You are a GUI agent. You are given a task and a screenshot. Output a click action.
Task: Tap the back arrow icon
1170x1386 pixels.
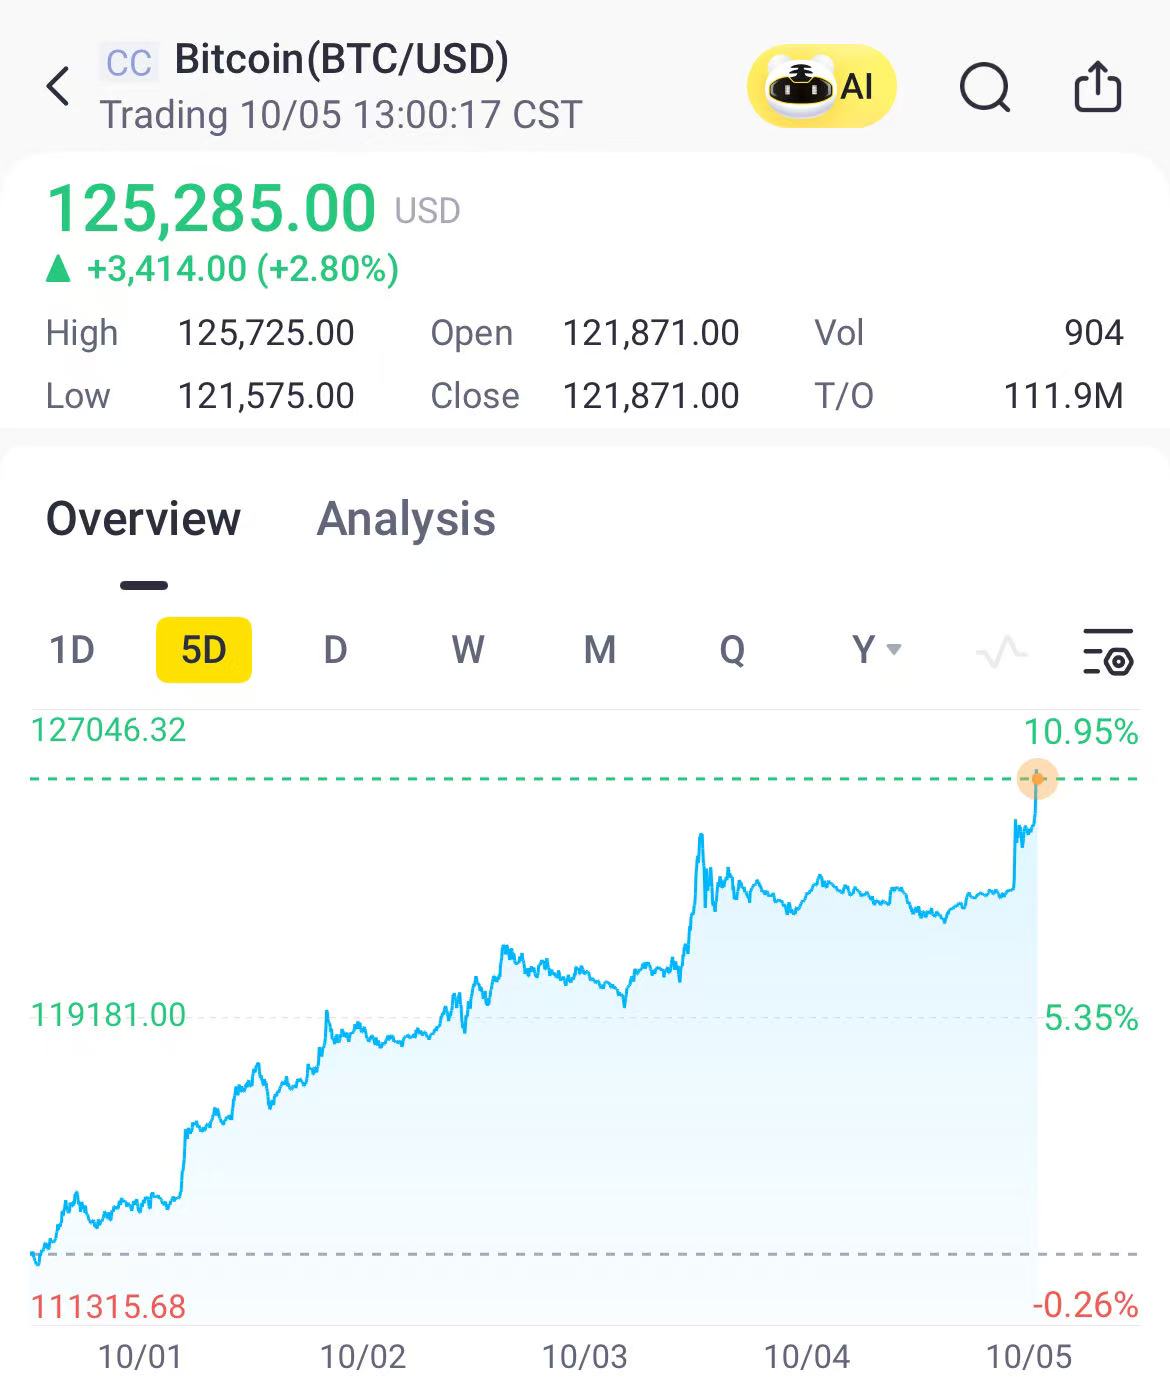pos(59,86)
